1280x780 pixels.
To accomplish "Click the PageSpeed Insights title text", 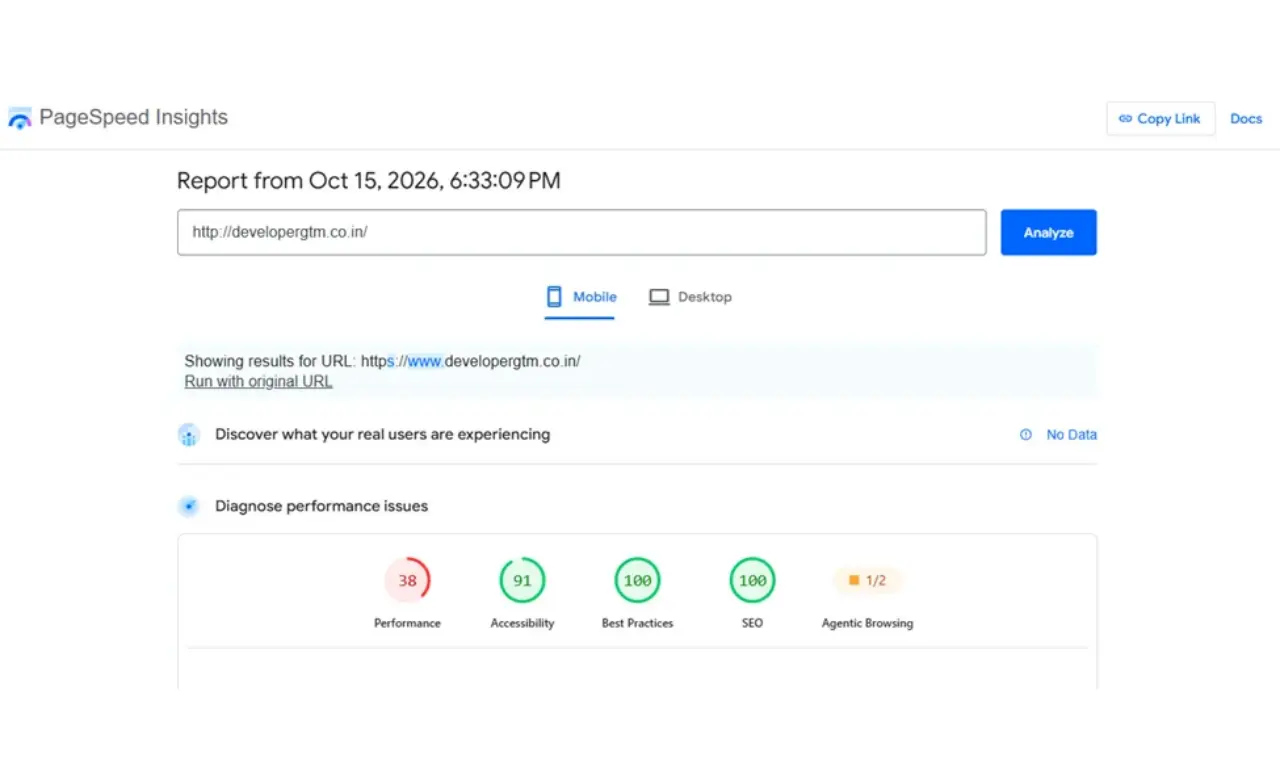I will coord(134,117).
